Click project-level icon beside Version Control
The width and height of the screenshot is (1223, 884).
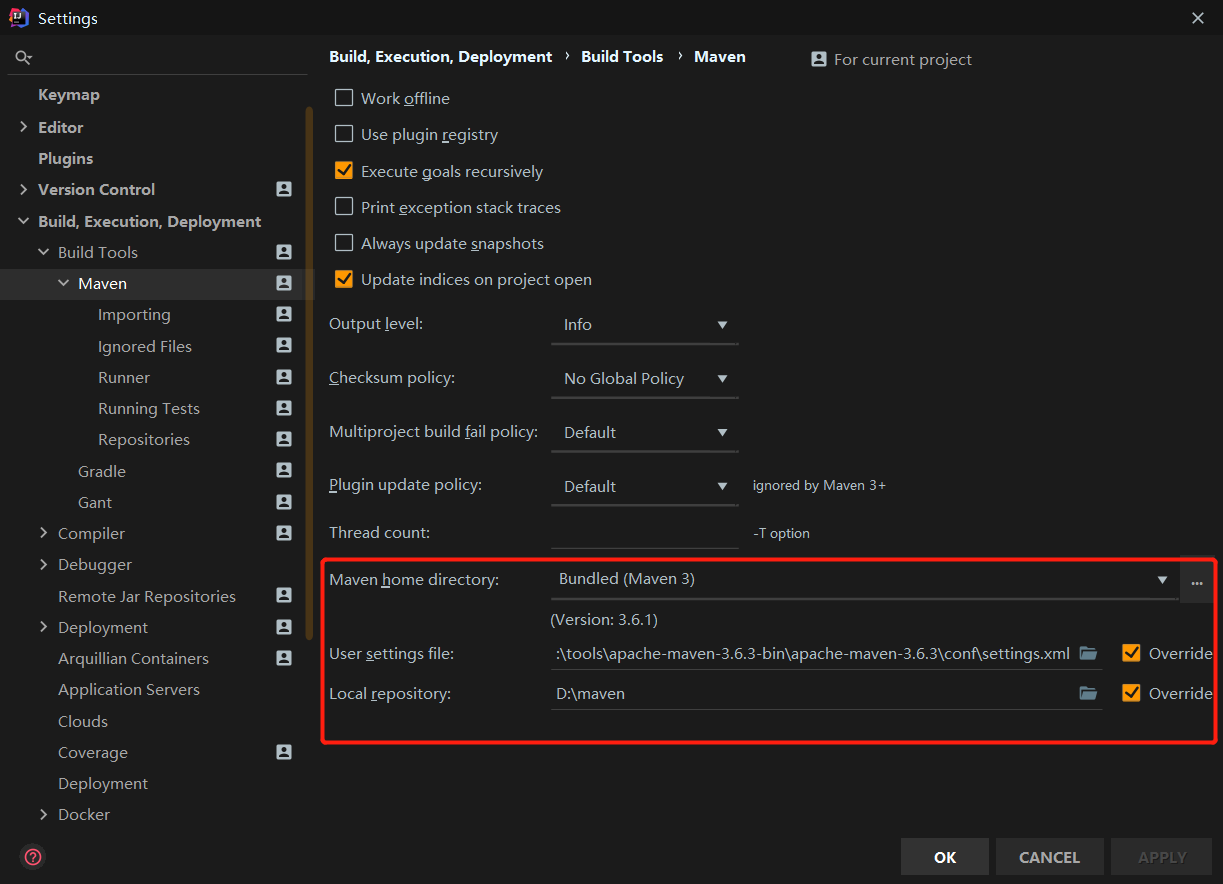pyautogui.click(x=284, y=189)
